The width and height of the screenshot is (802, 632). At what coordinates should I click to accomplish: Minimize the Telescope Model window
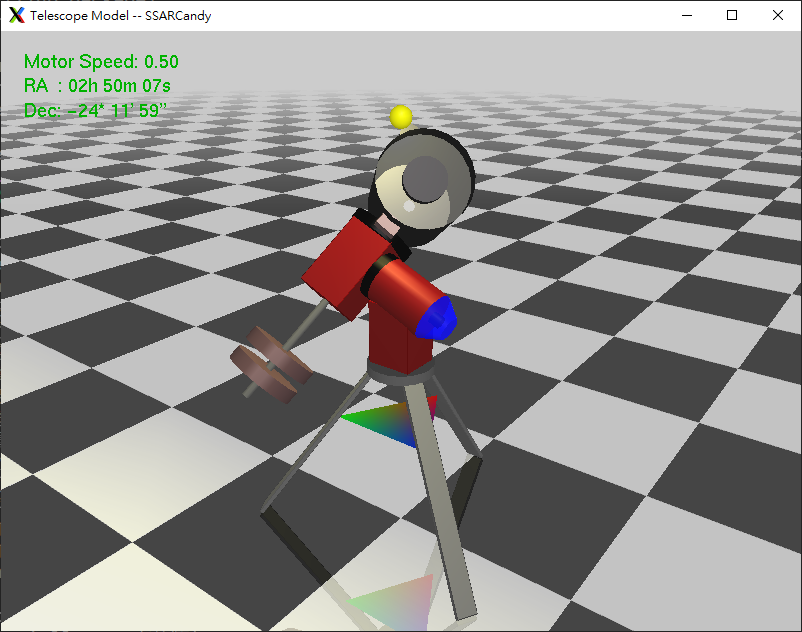pyautogui.click(x=687, y=15)
